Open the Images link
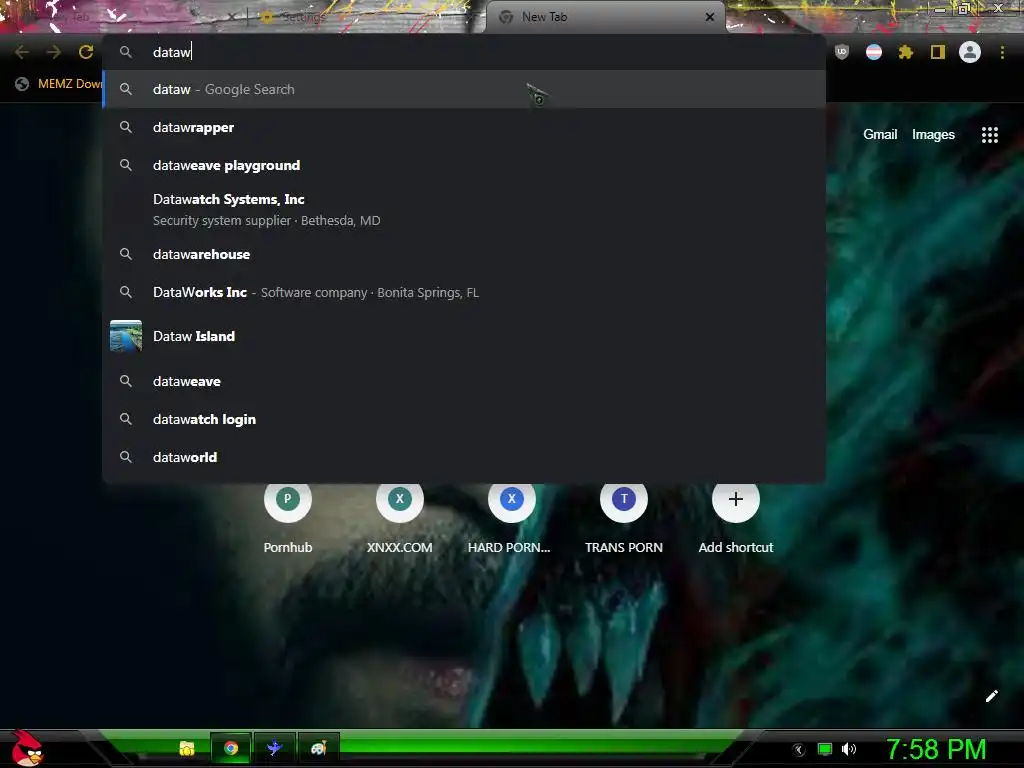Viewport: 1024px width, 768px height. [x=933, y=135]
